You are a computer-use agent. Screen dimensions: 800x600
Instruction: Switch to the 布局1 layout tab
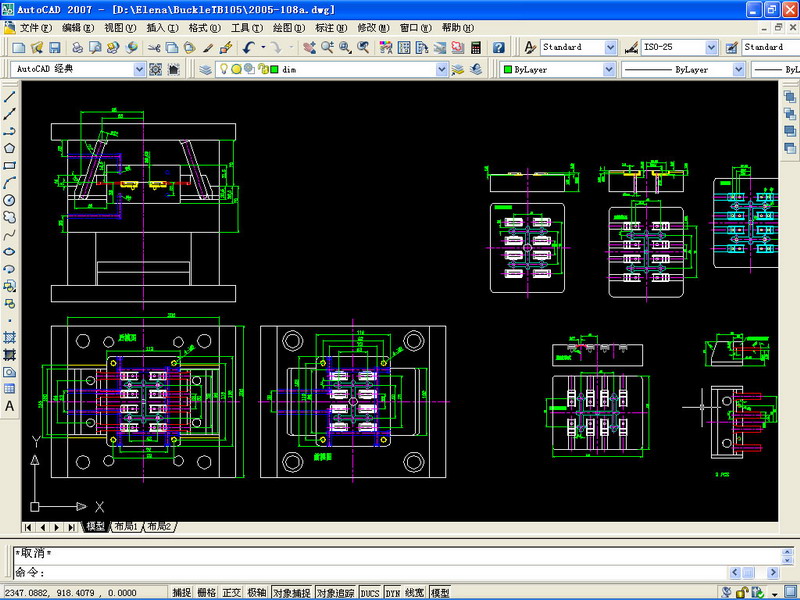[126, 526]
